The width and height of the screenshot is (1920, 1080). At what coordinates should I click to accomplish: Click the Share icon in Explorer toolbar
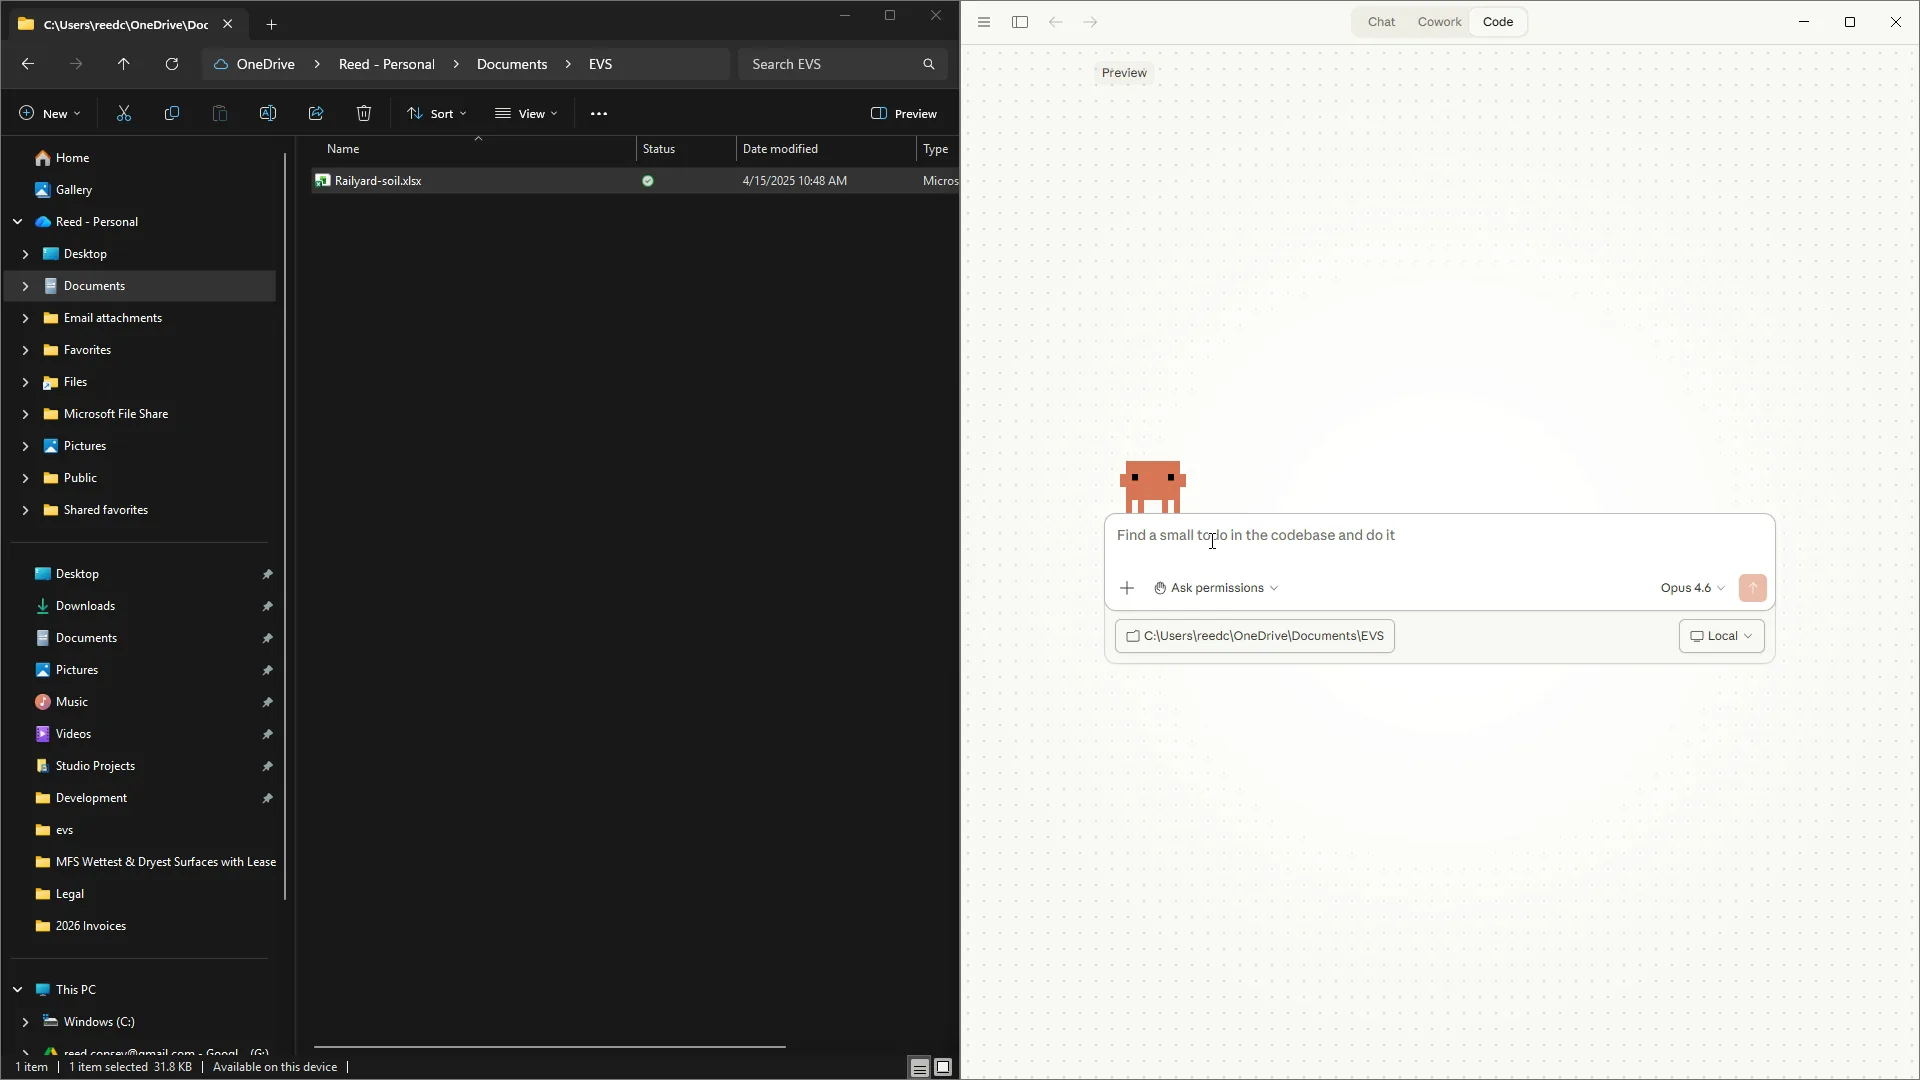pos(316,114)
